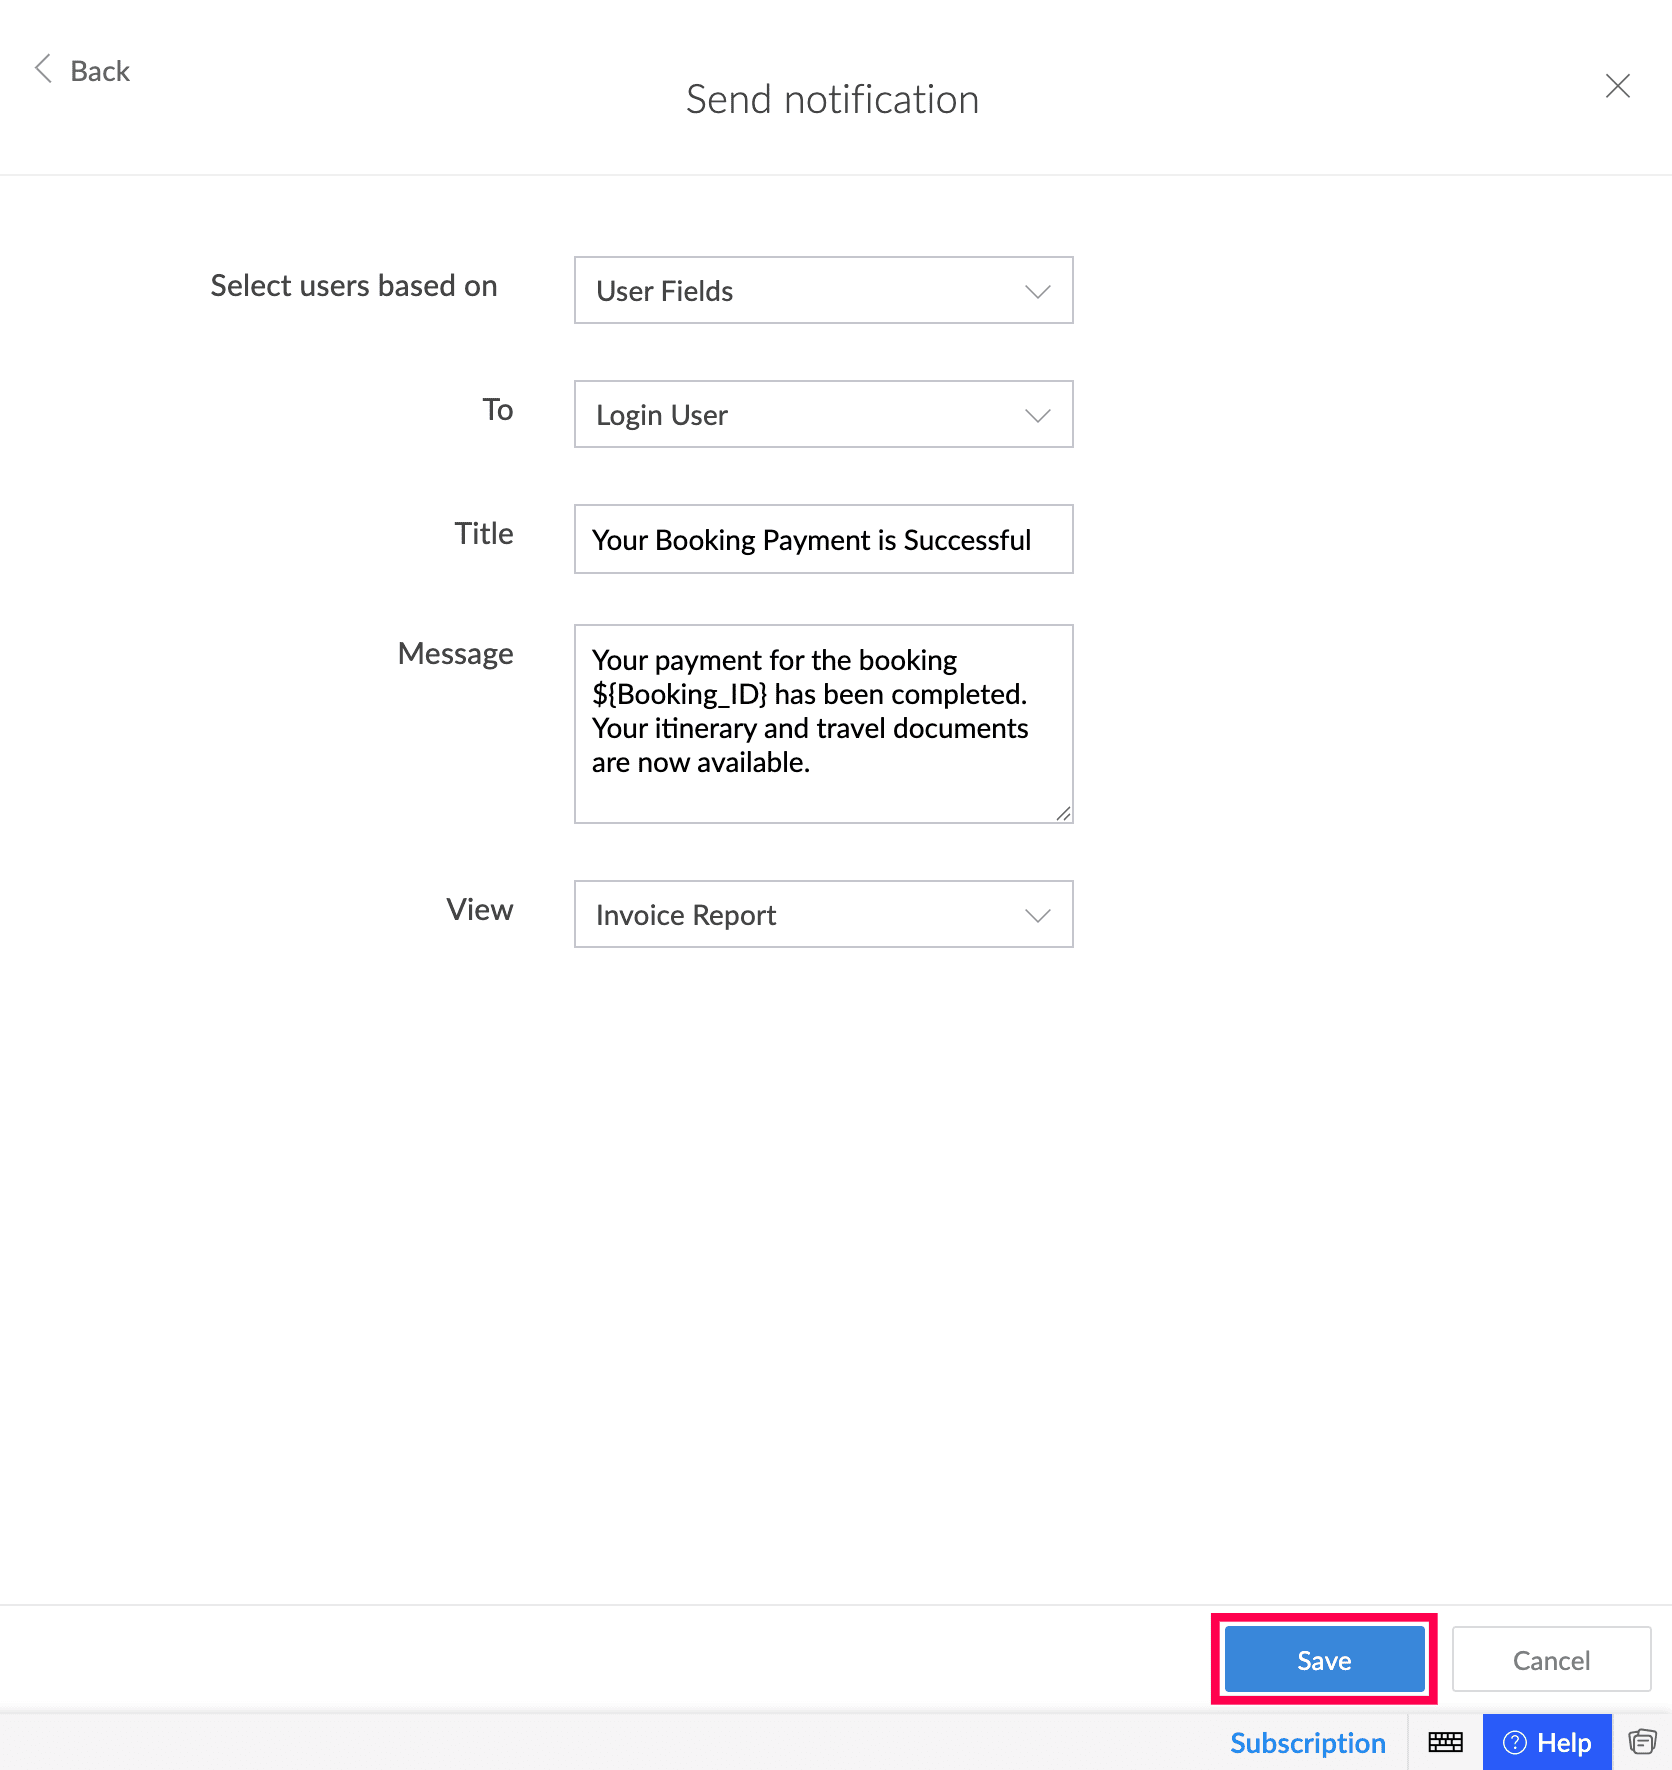Expand the User Fields dropdown
The height and width of the screenshot is (1770, 1672).
(x=823, y=290)
